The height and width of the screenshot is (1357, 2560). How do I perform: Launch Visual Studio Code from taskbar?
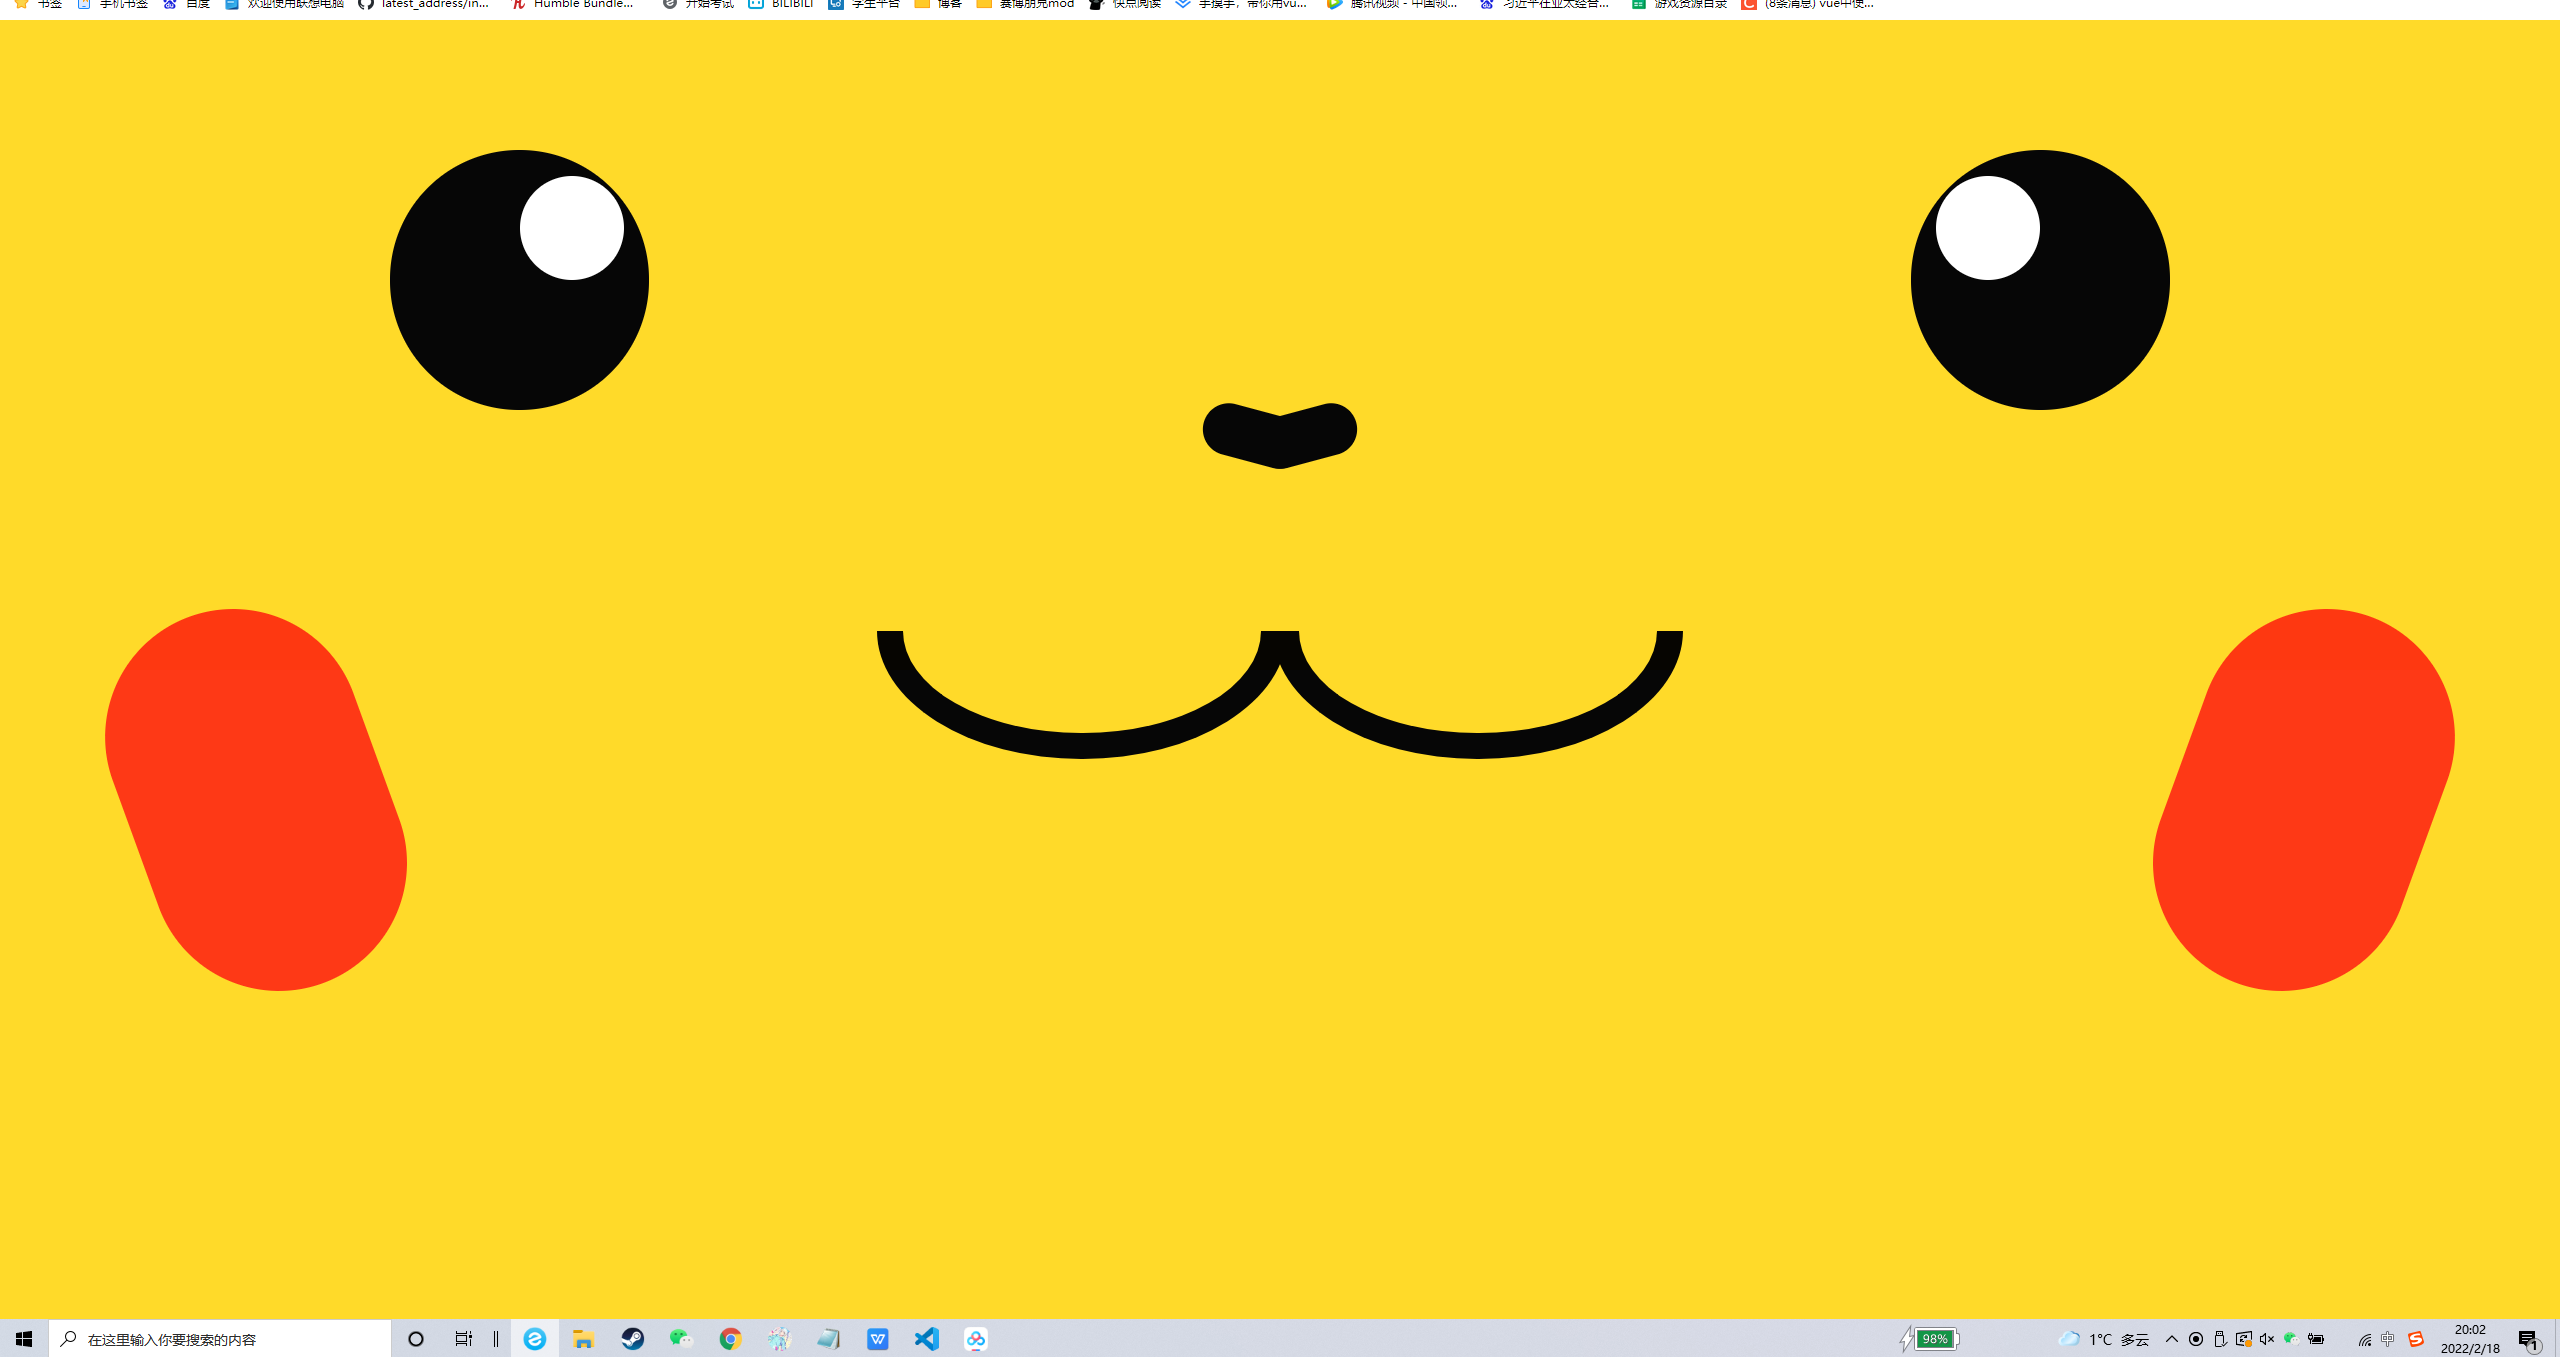[926, 1339]
